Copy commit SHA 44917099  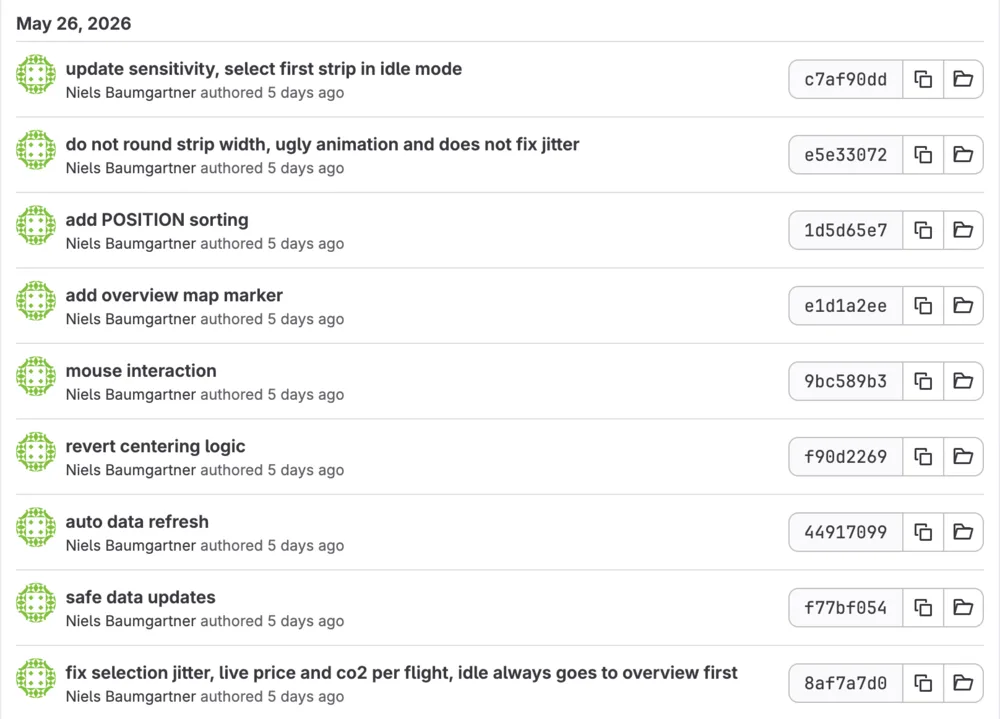point(923,532)
